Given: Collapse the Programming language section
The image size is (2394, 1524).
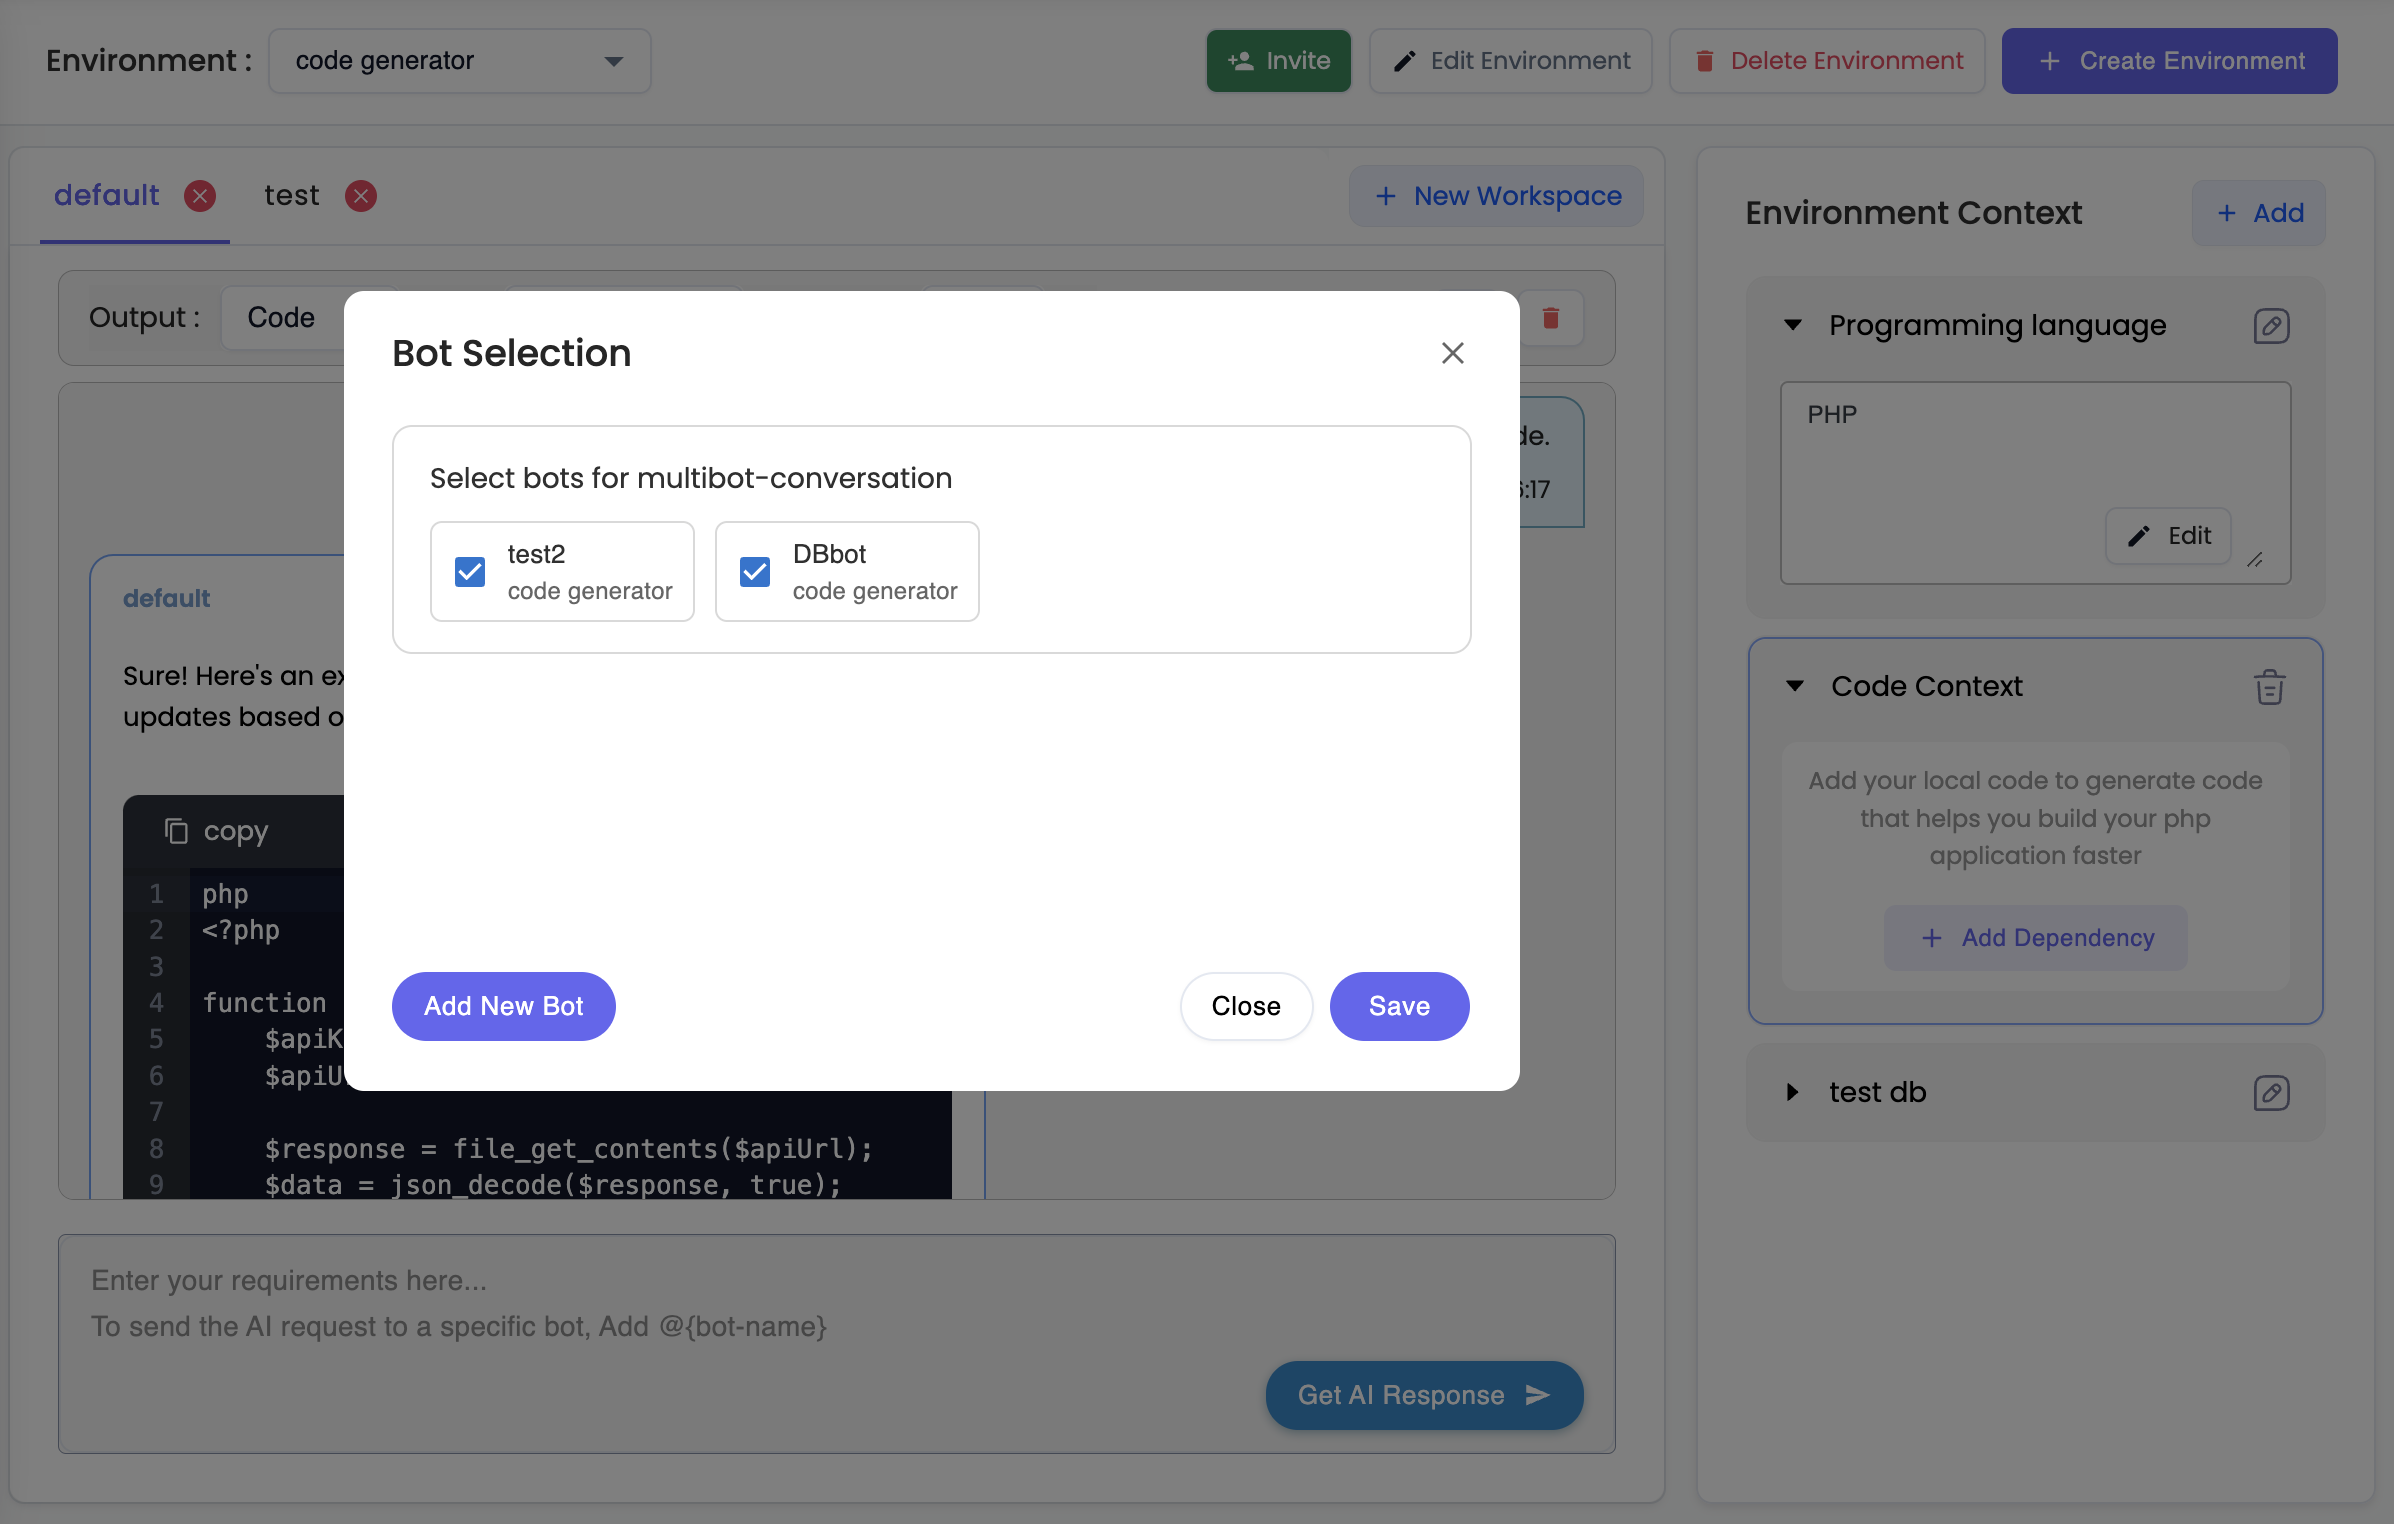Looking at the screenshot, I should [x=1791, y=325].
